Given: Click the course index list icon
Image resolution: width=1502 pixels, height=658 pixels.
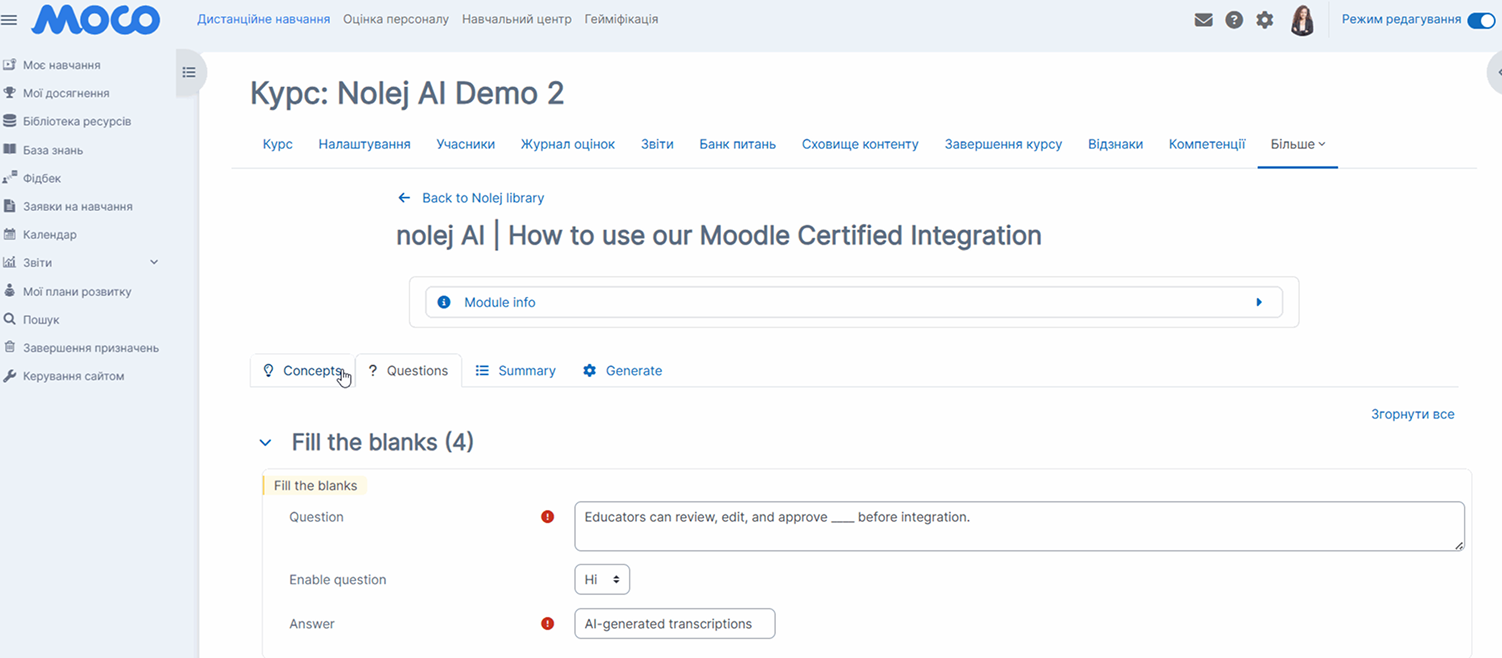Looking at the screenshot, I should coord(189,72).
